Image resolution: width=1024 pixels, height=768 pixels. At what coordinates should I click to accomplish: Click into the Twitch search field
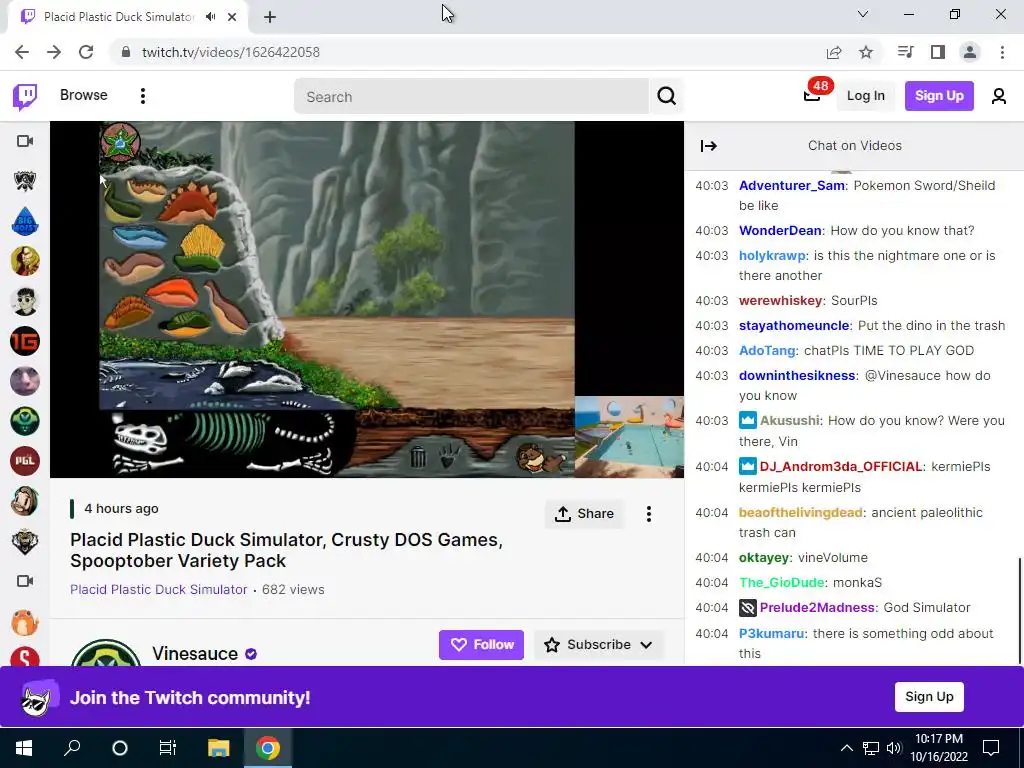472,97
